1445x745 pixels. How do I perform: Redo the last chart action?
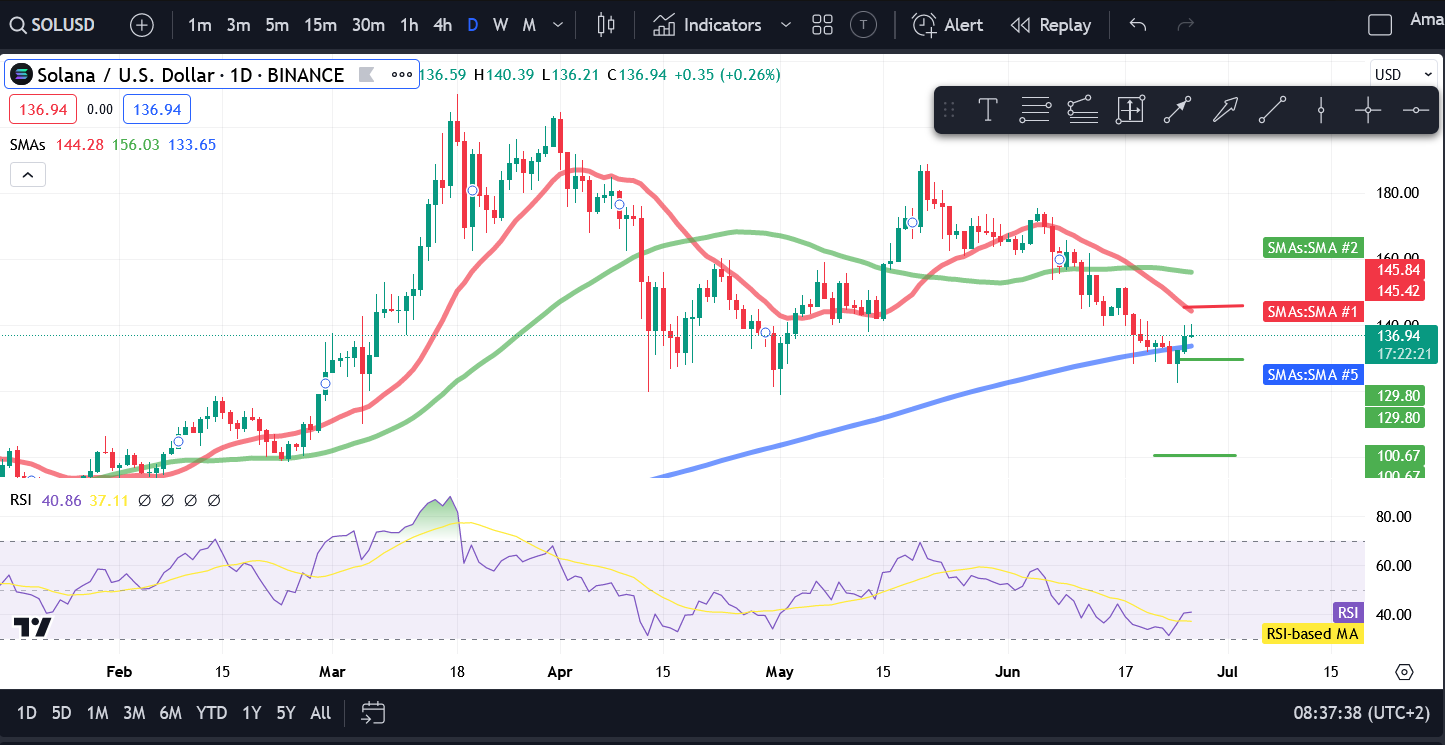coord(1186,25)
